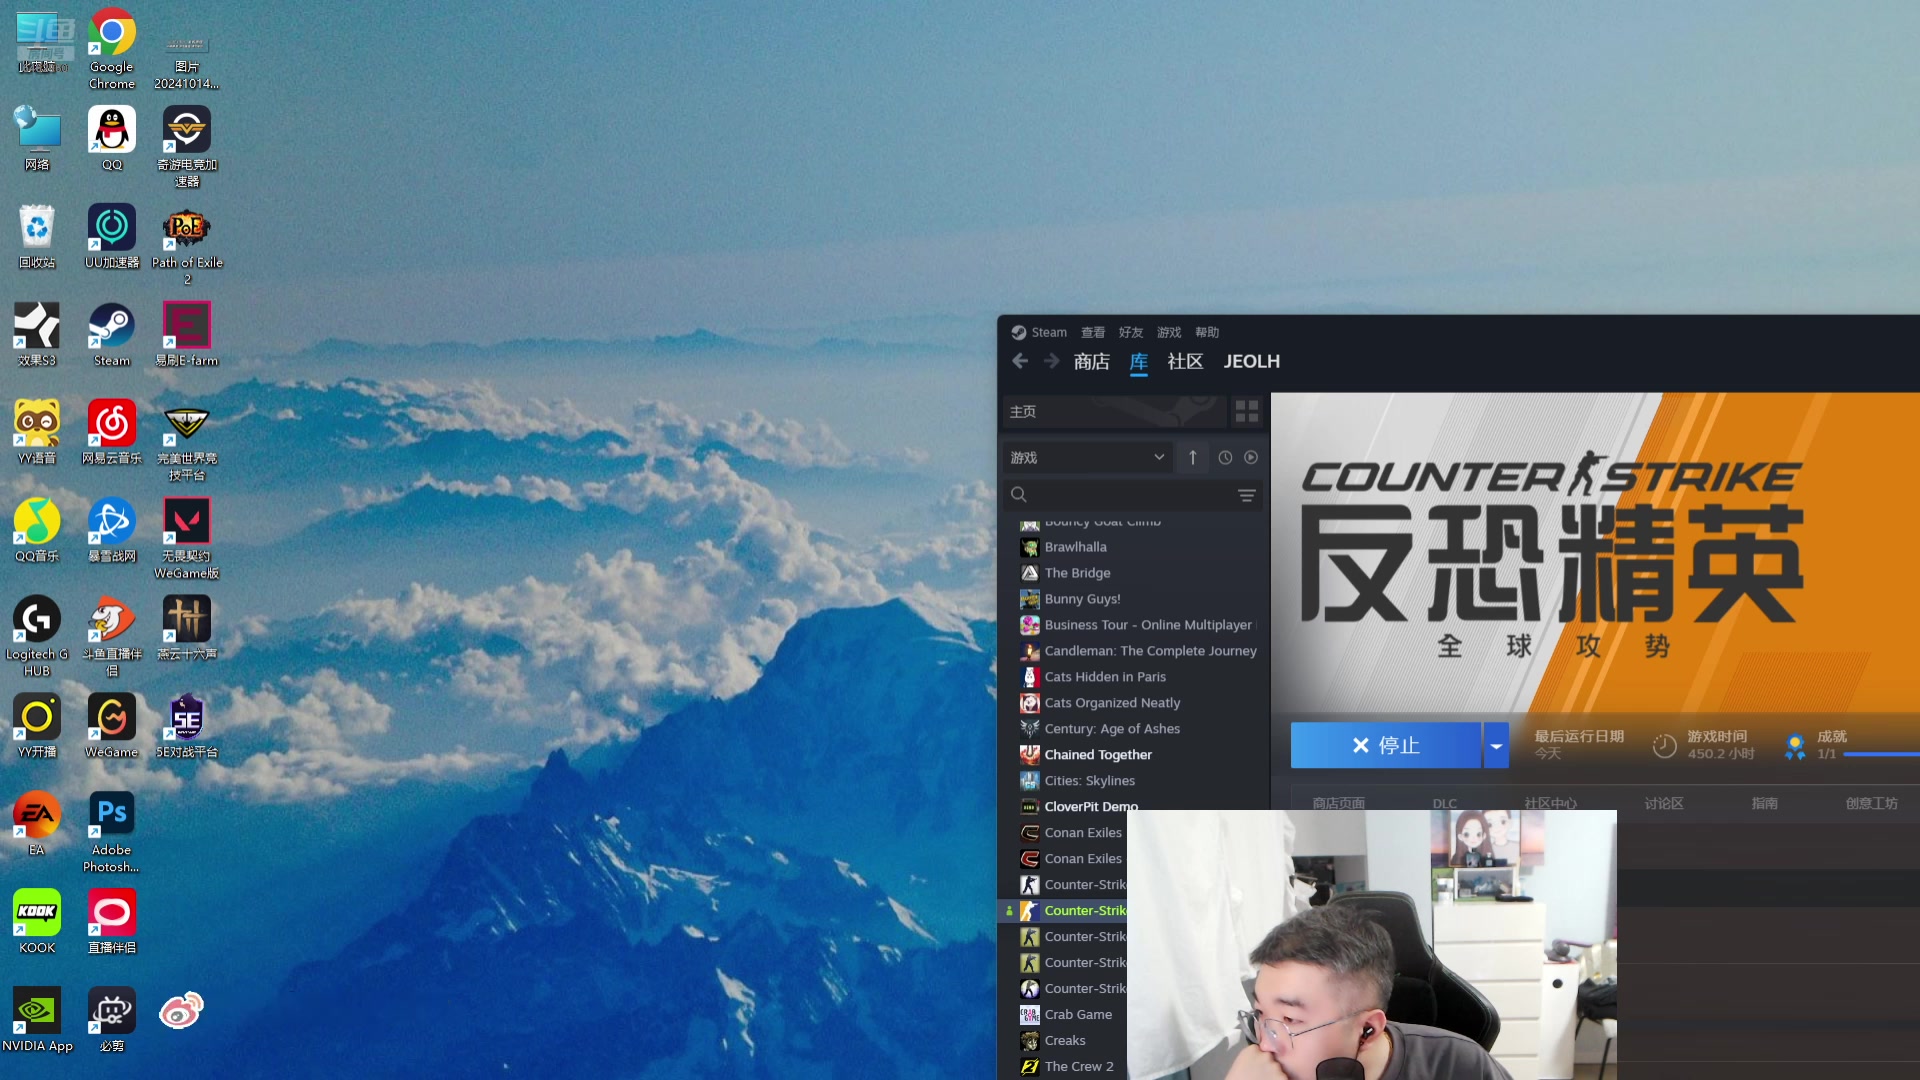Open 指南 link on game page
The width and height of the screenshot is (1920, 1080).
point(1765,803)
